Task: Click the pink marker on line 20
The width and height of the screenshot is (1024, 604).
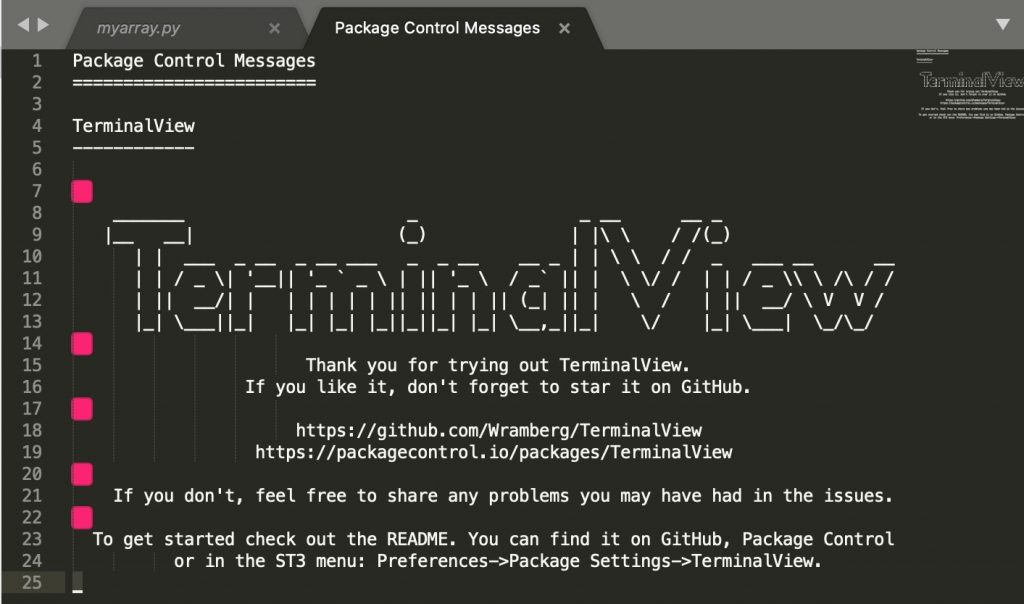Action: 82,474
